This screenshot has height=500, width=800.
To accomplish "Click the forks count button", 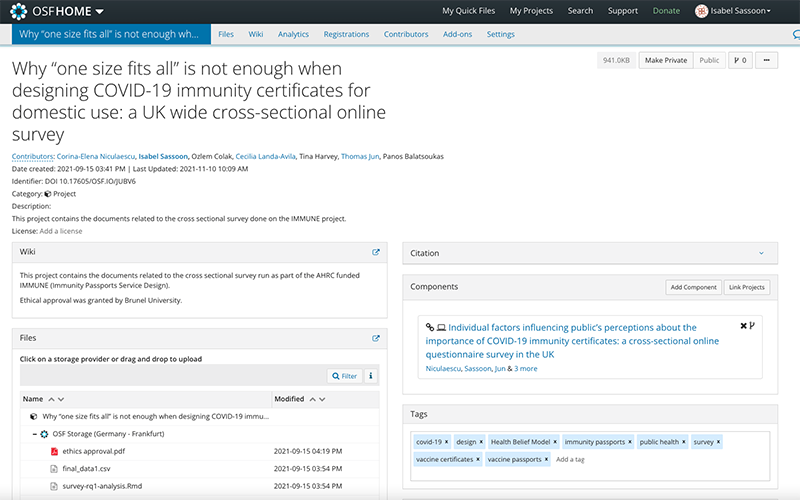I will coord(740,60).
